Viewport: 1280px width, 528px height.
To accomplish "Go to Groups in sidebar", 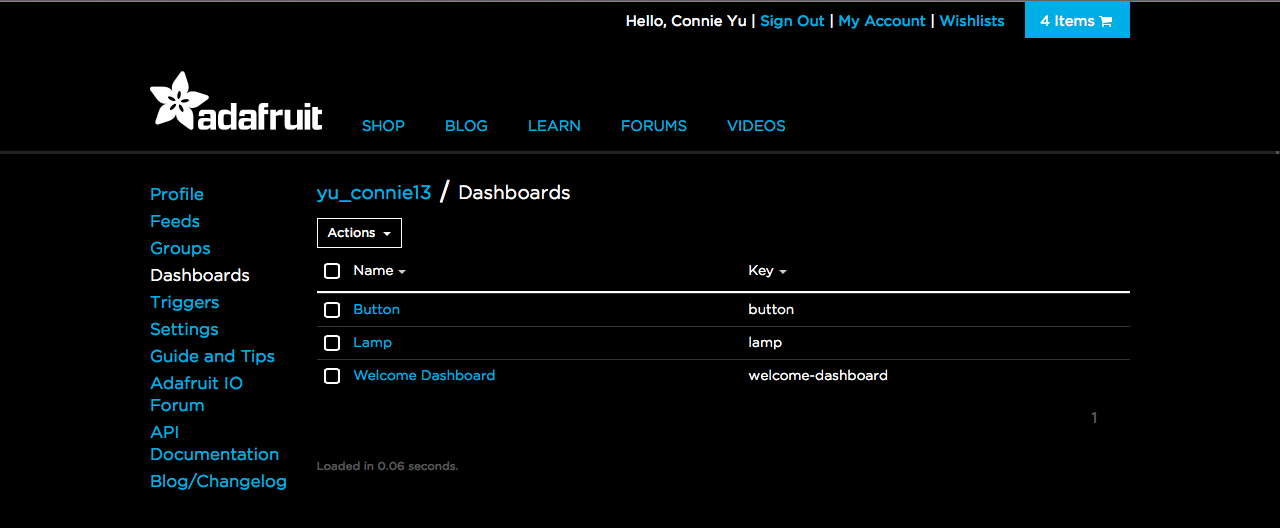I will pos(180,248).
